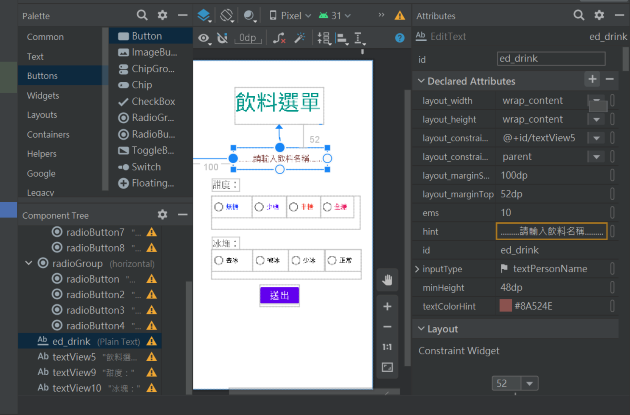
Task: Minimize the Palette panel
Action: point(183,15)
